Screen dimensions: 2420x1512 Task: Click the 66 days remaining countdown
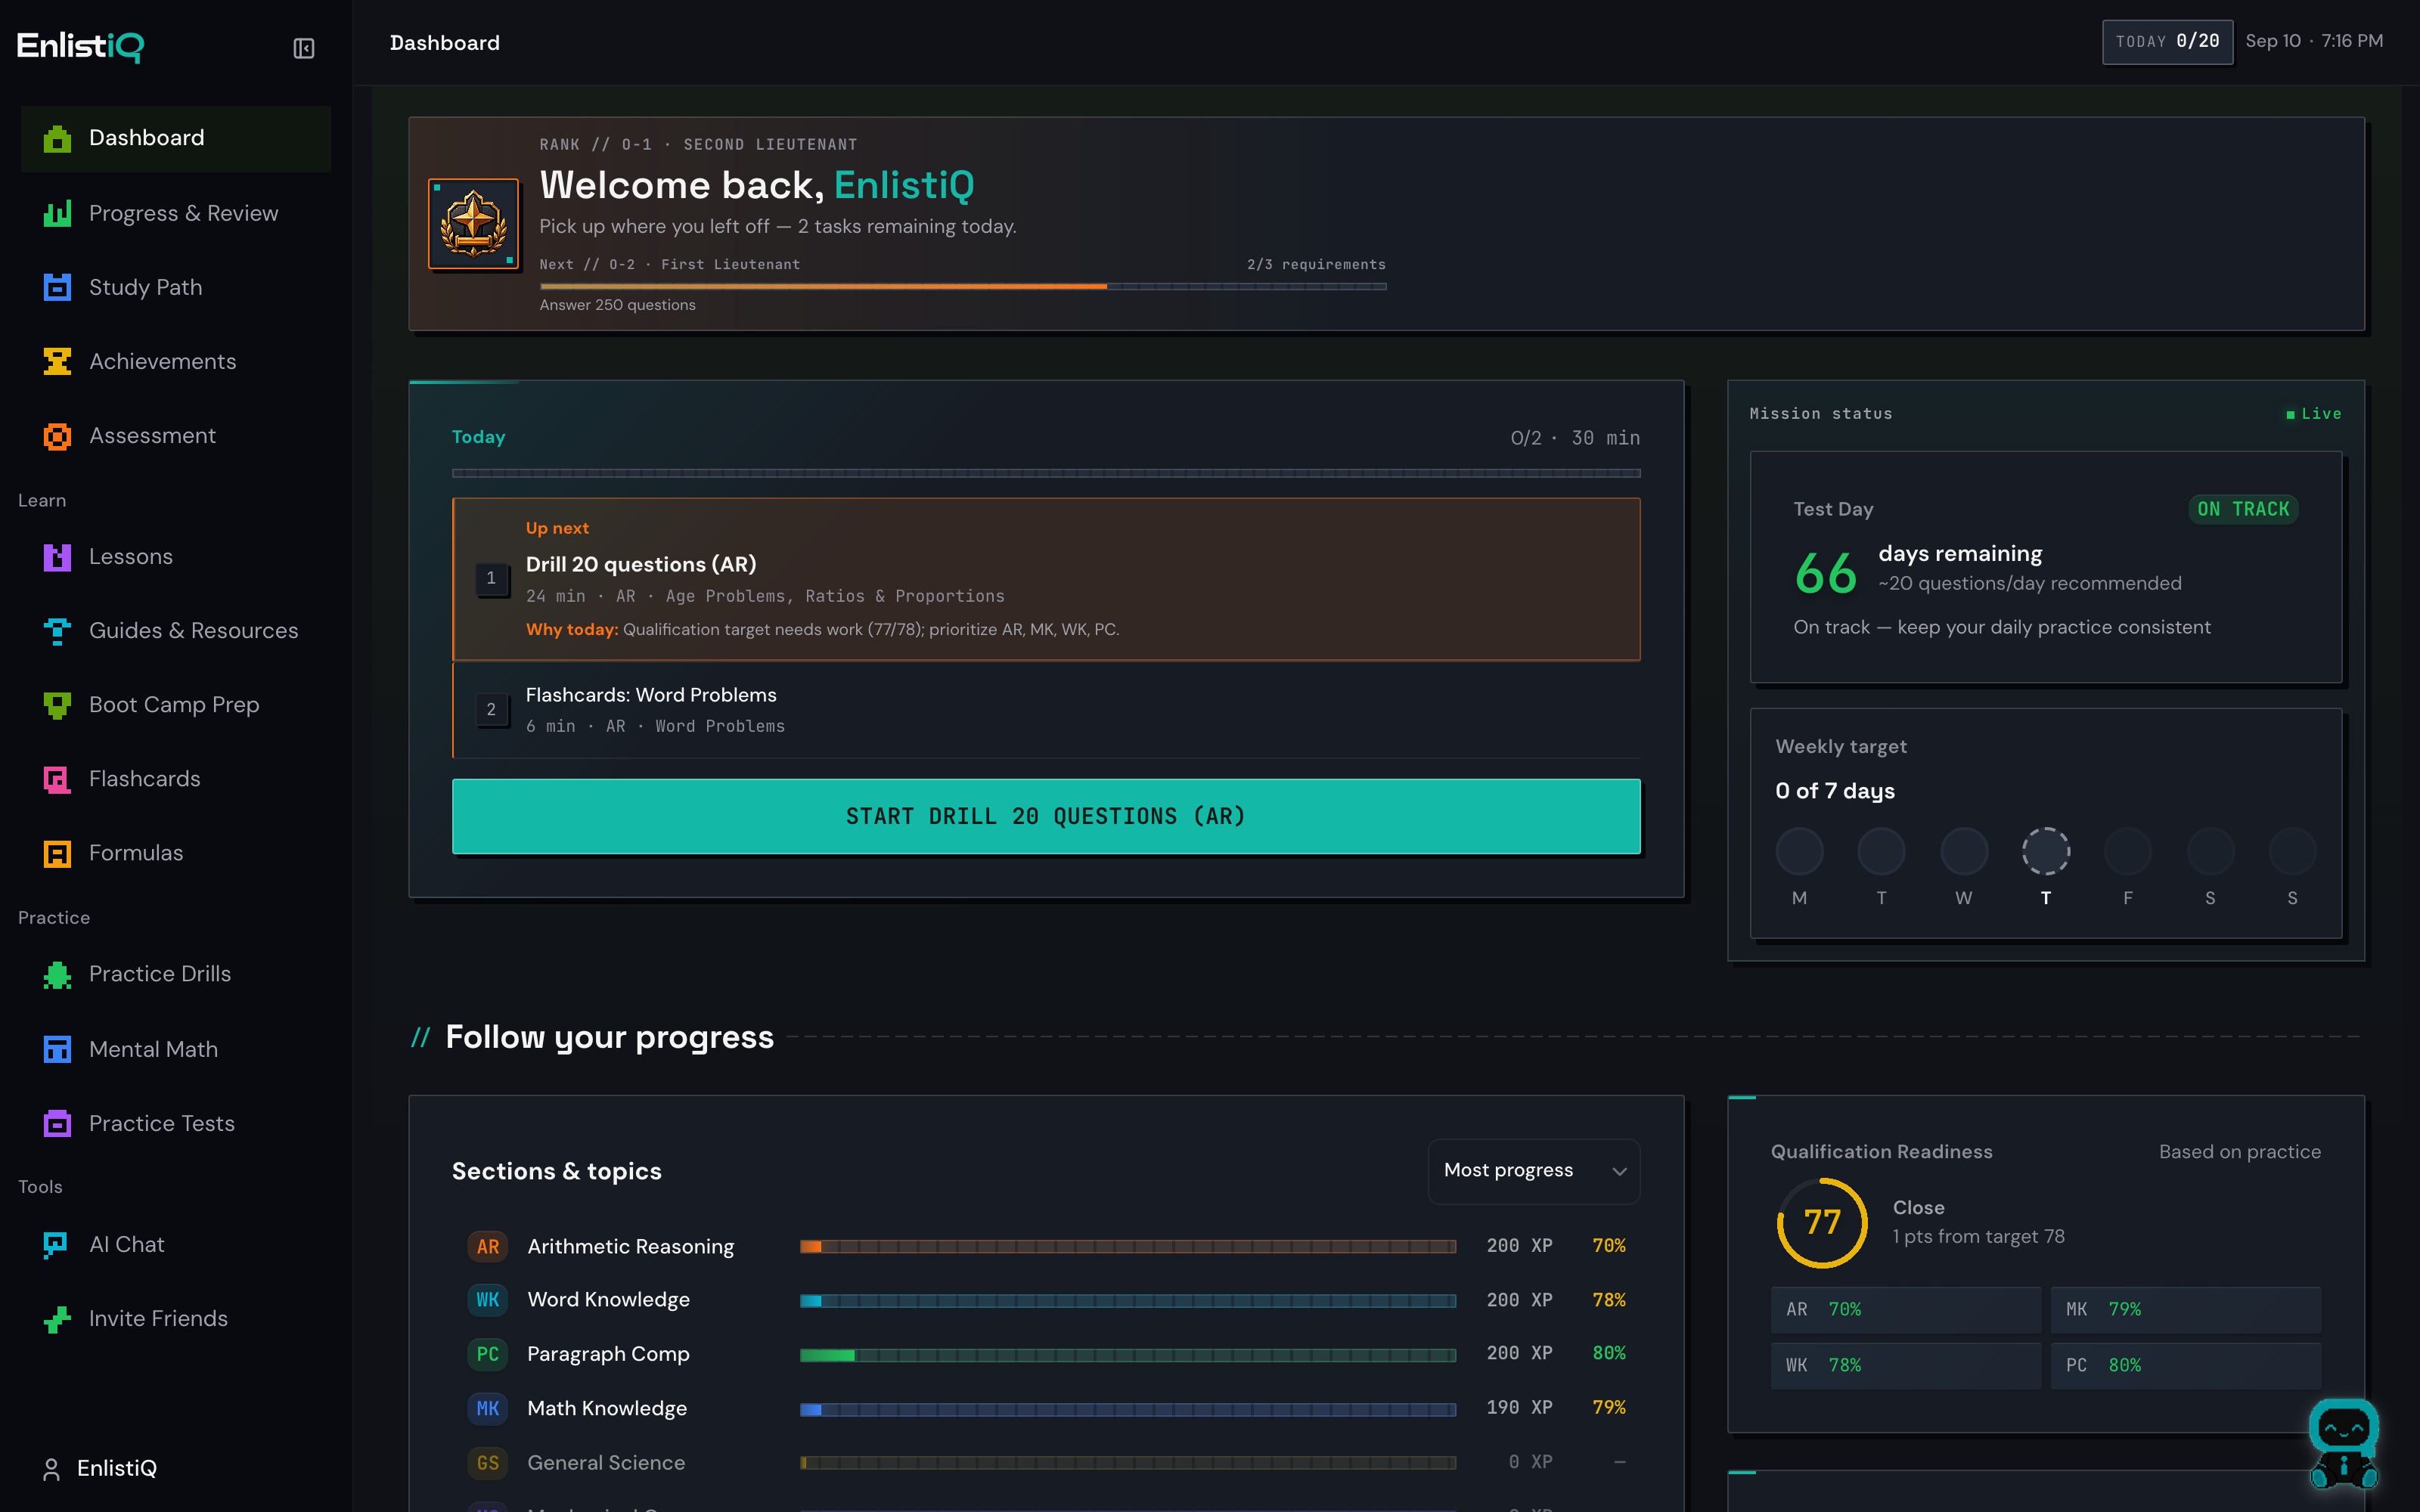1825,573
